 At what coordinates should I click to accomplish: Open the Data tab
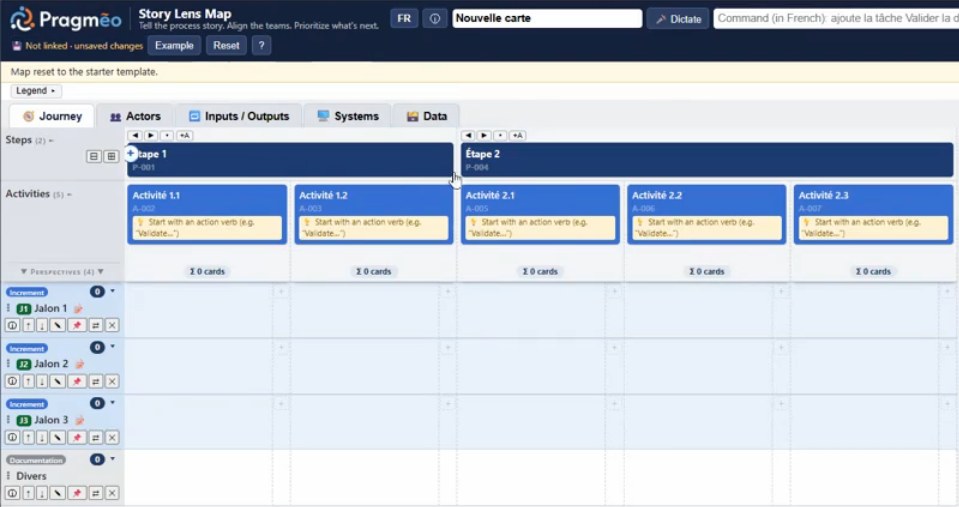pyautogui.click(x=426, y=116)
